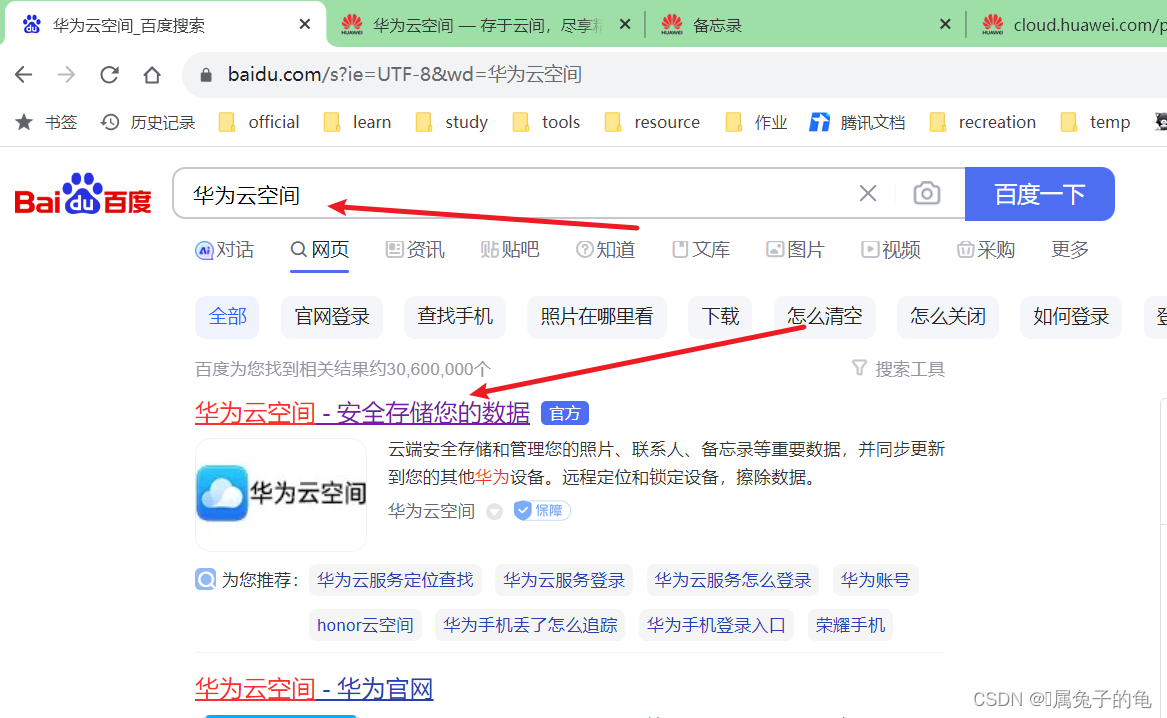Click the Baidu logo
This screenshot has width=1167, height=718.
[83, 194]
